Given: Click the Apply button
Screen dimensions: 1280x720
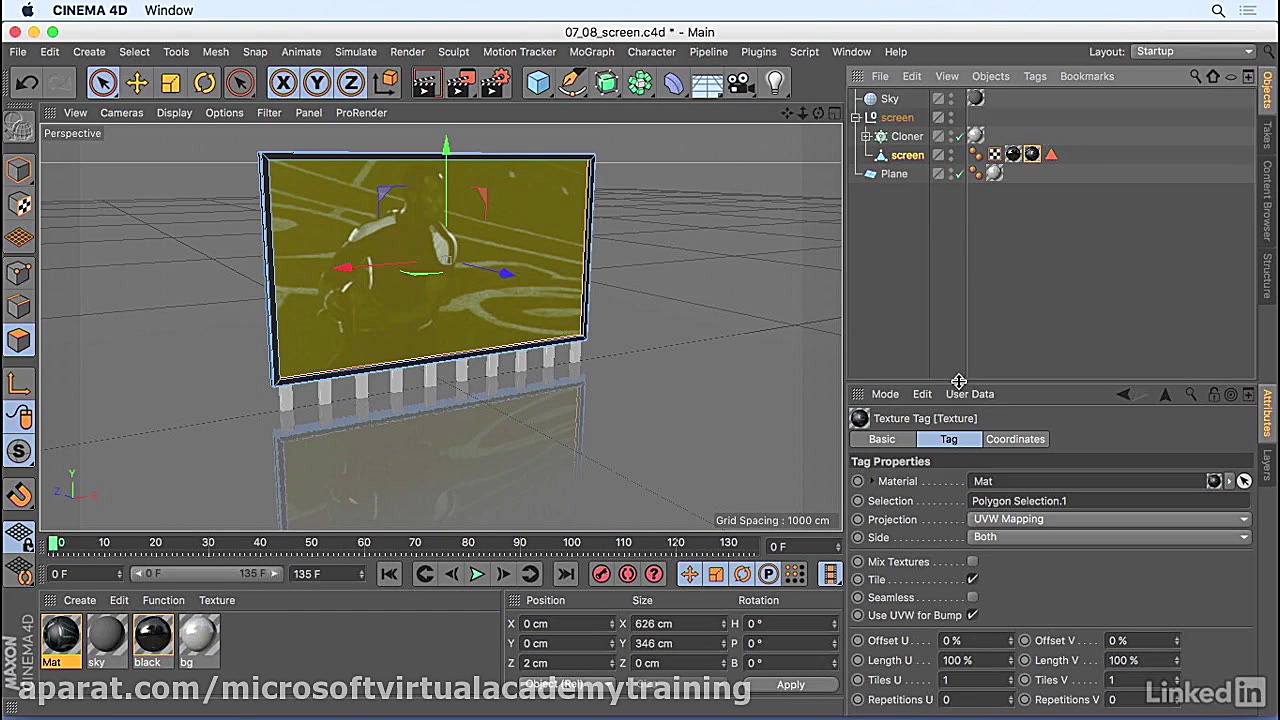Looking at the screenshot, I should (790, 685).
